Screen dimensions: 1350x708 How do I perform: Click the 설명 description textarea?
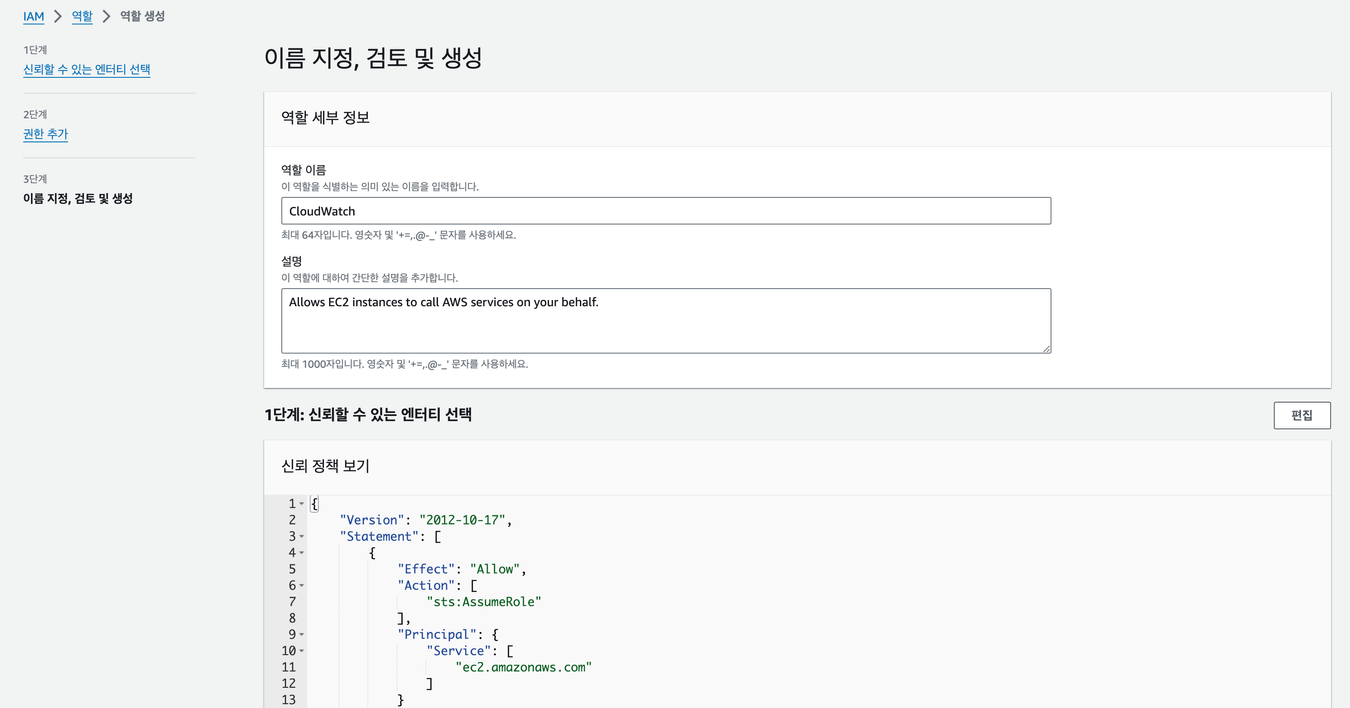[x=666, y=321]
